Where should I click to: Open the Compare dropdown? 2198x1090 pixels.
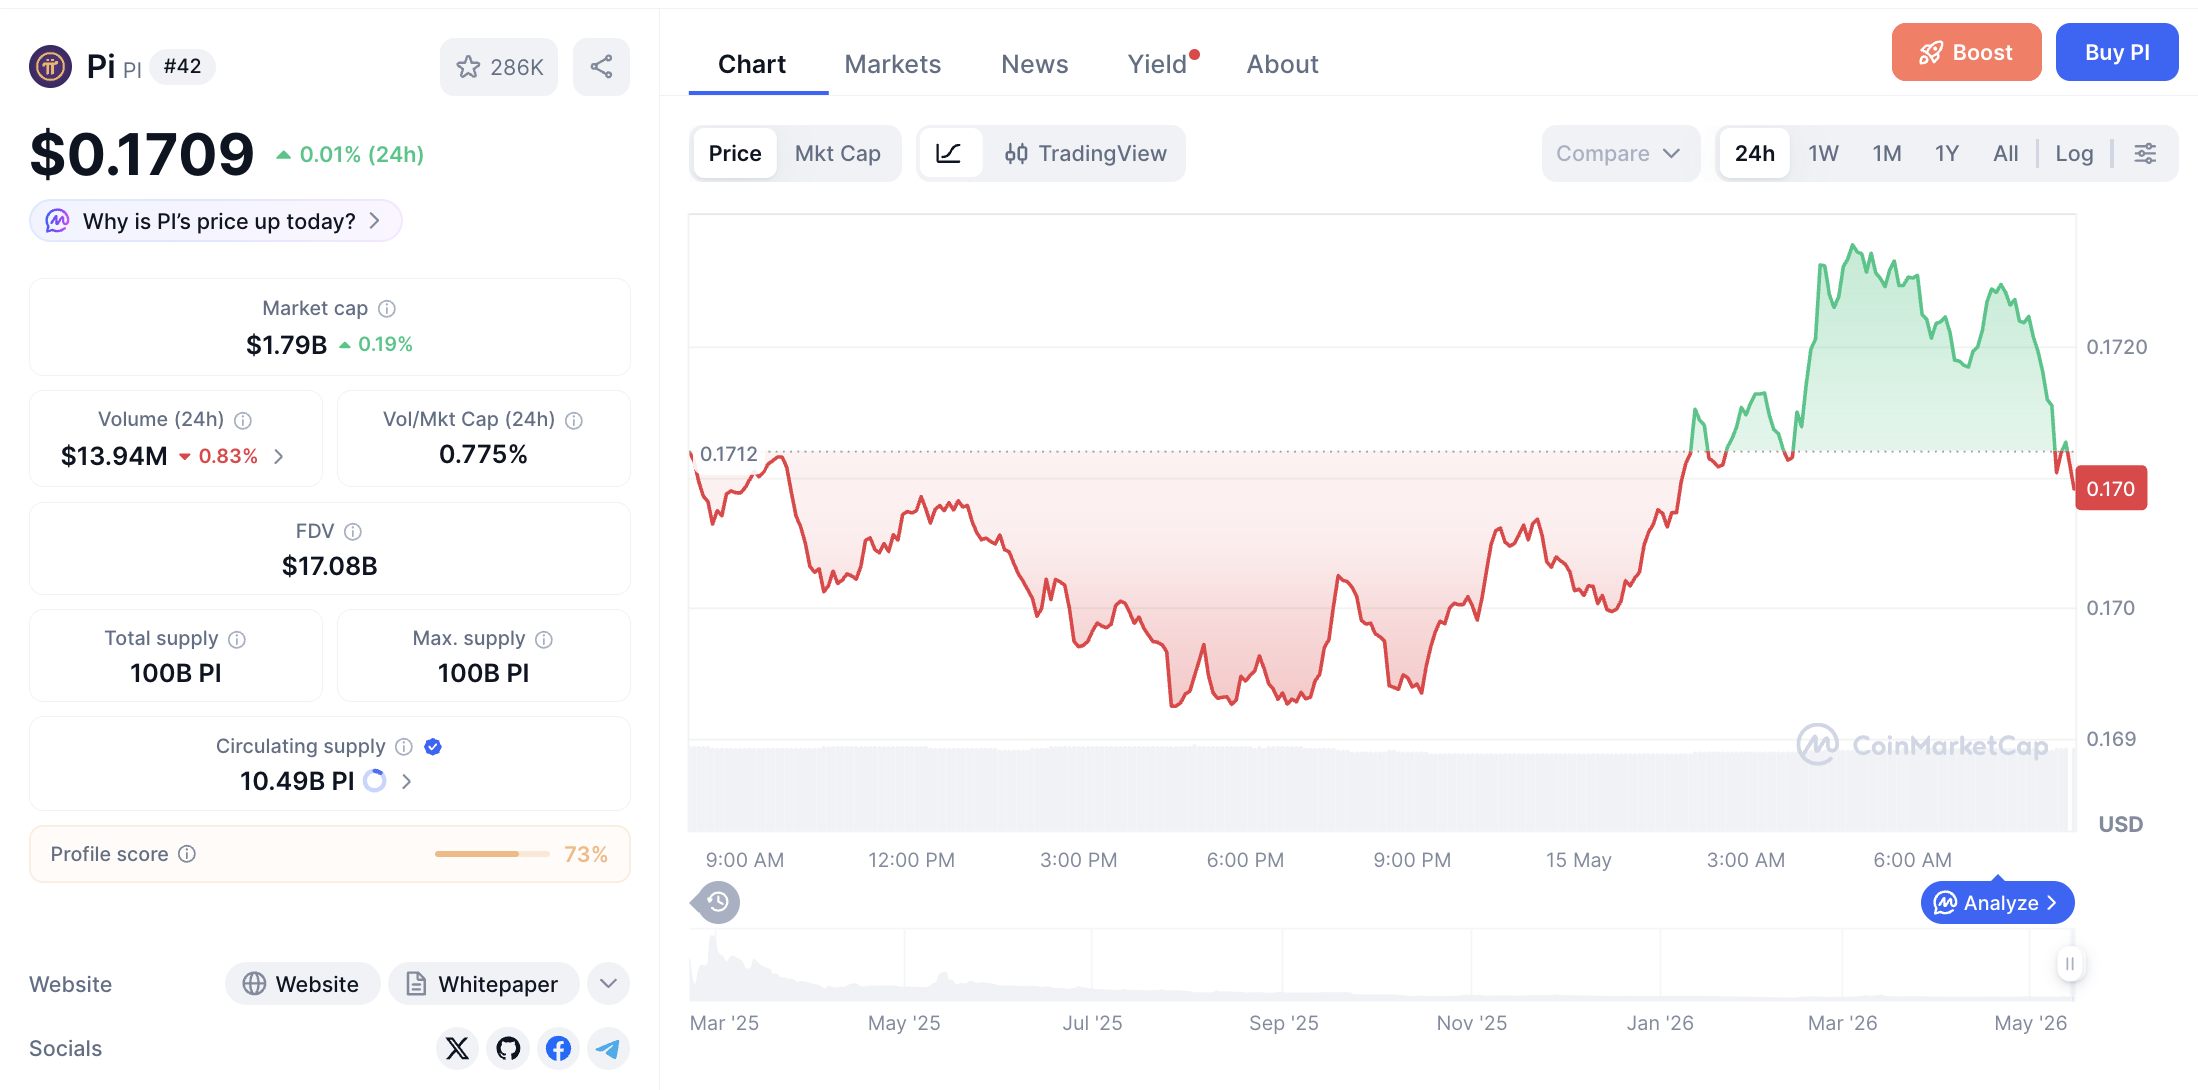[x=1620, y=153]
